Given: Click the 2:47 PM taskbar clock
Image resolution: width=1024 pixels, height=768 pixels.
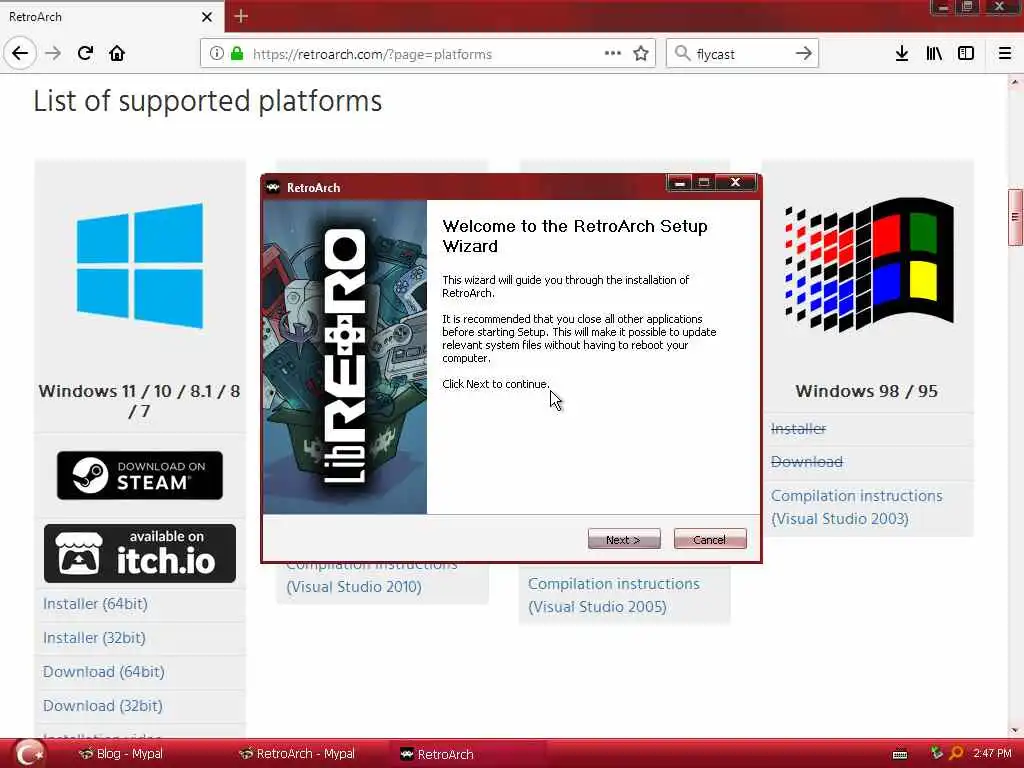Looking at the screenshot, I should coord(993,753).
